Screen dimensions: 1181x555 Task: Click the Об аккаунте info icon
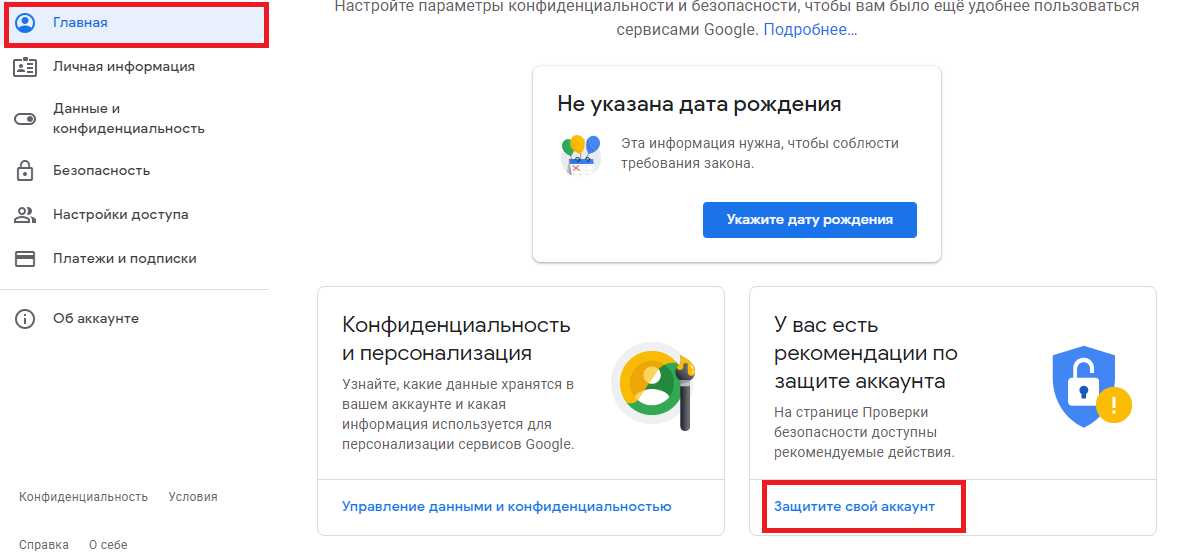click(x=25, y=319)
